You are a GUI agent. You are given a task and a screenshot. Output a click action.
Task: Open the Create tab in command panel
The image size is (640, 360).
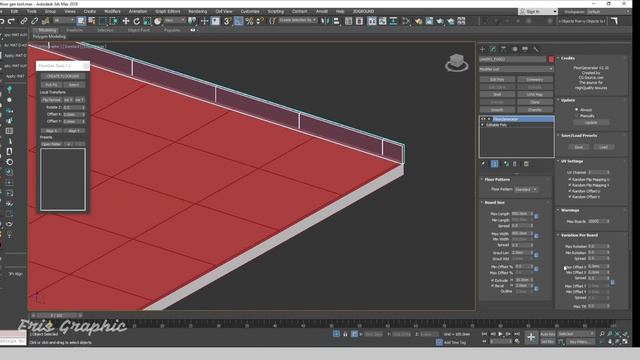[x=482, y=49]
